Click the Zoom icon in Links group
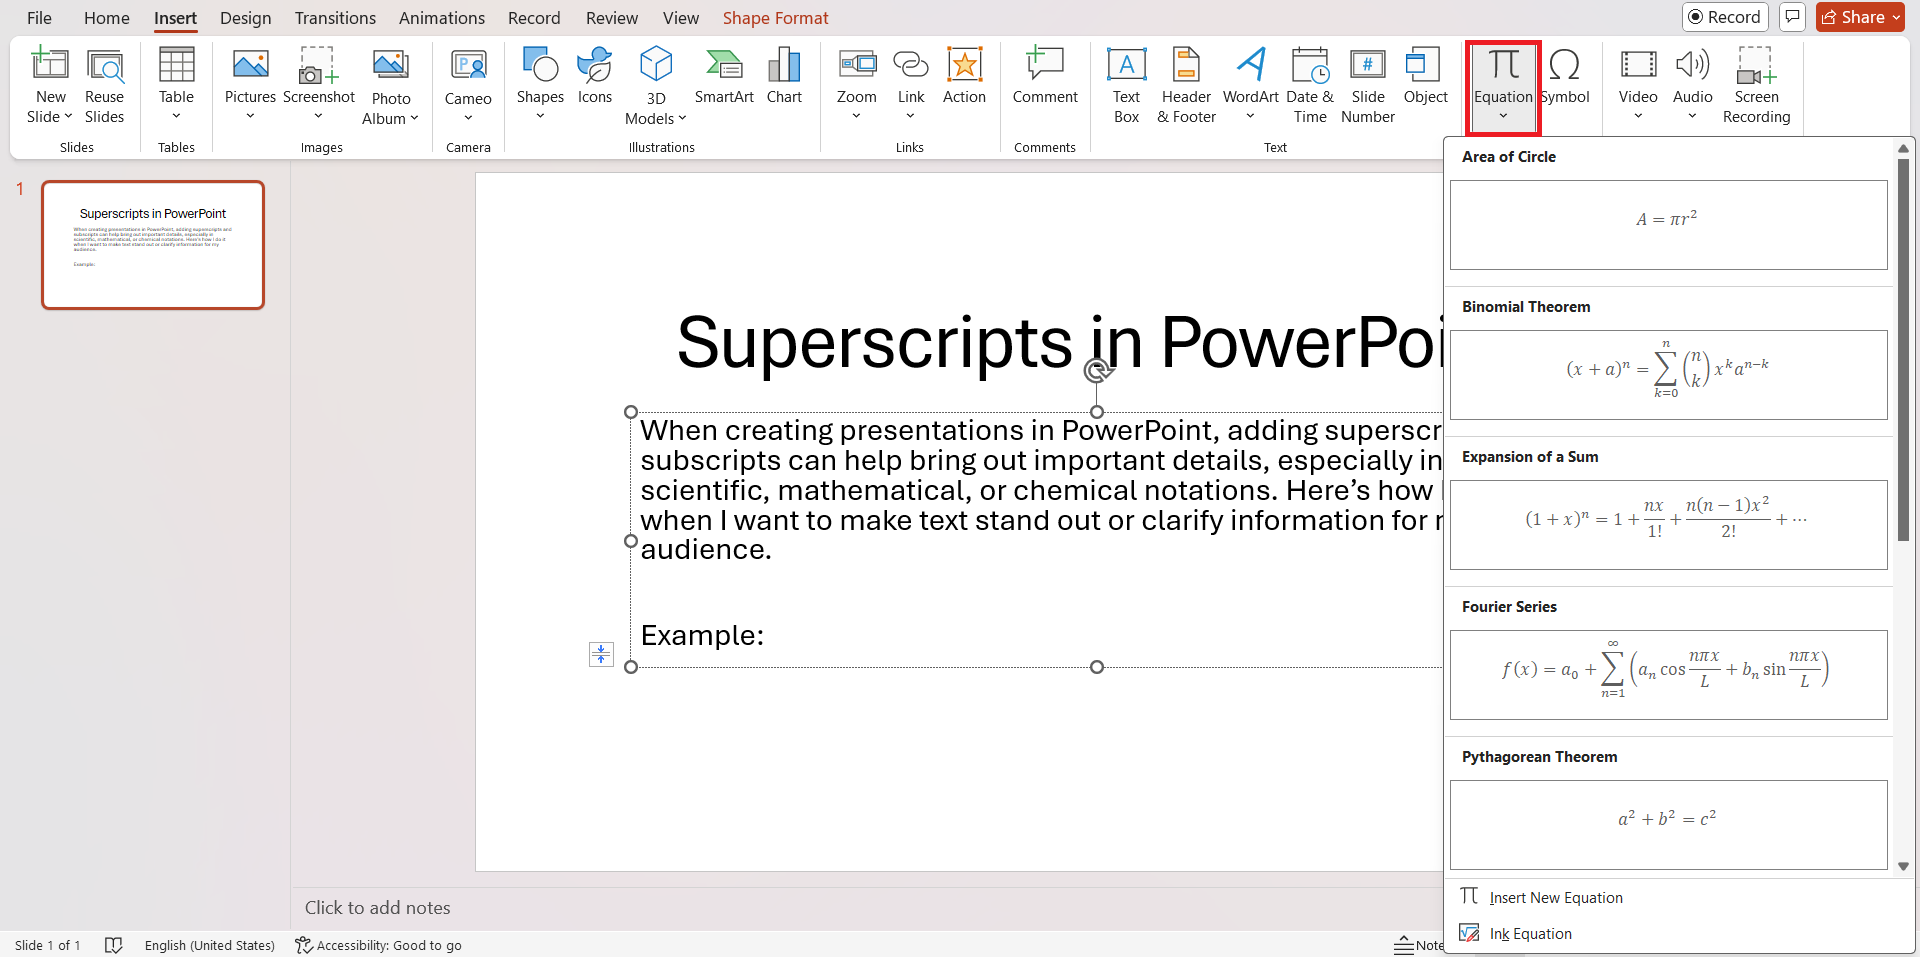The height and width of the screenshot is (957, 1920). click(857, 64)
